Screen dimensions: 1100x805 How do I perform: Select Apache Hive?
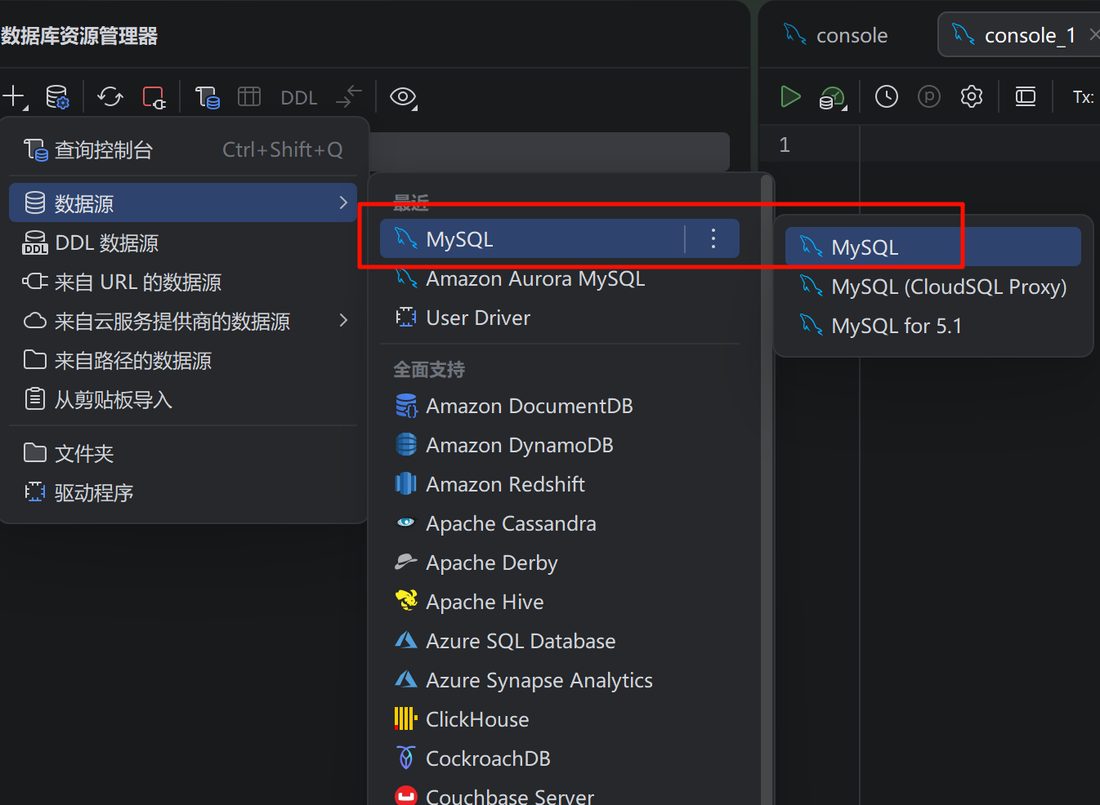[559, 602]
